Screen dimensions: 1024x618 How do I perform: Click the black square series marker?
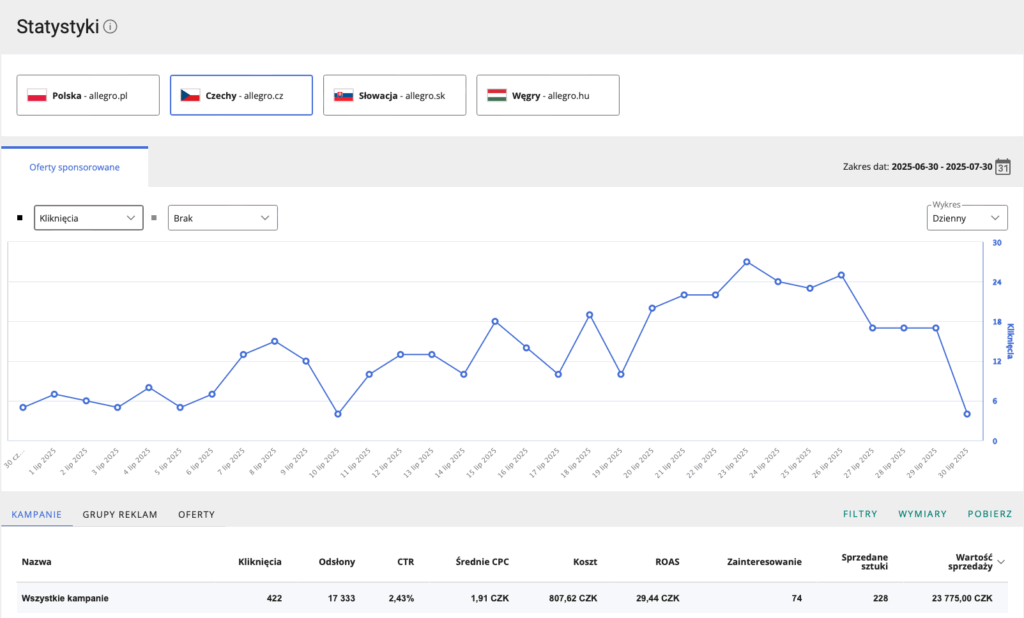click(20, 217)
